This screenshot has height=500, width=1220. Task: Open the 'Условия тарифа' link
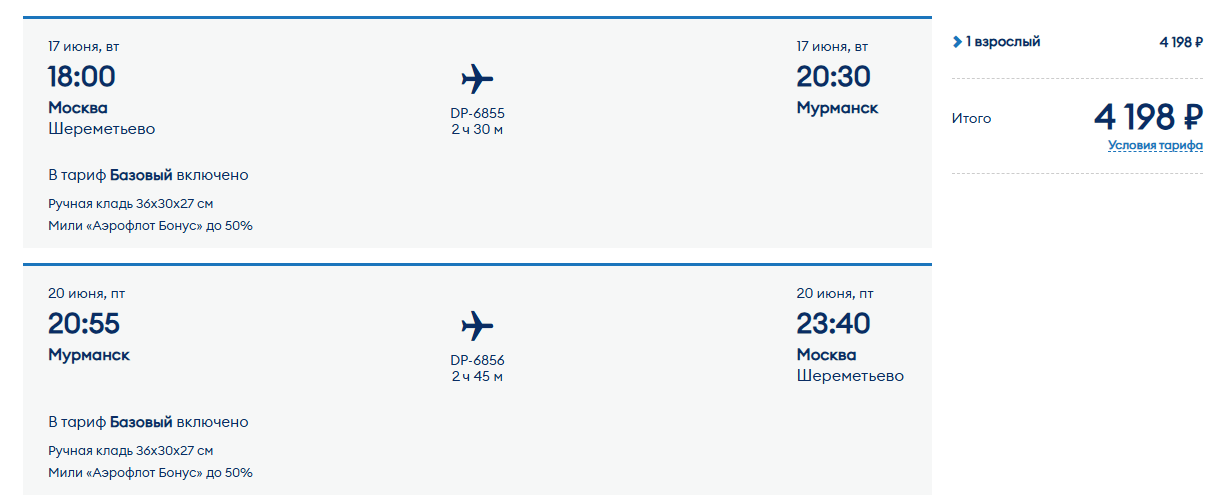(1155, 145)
